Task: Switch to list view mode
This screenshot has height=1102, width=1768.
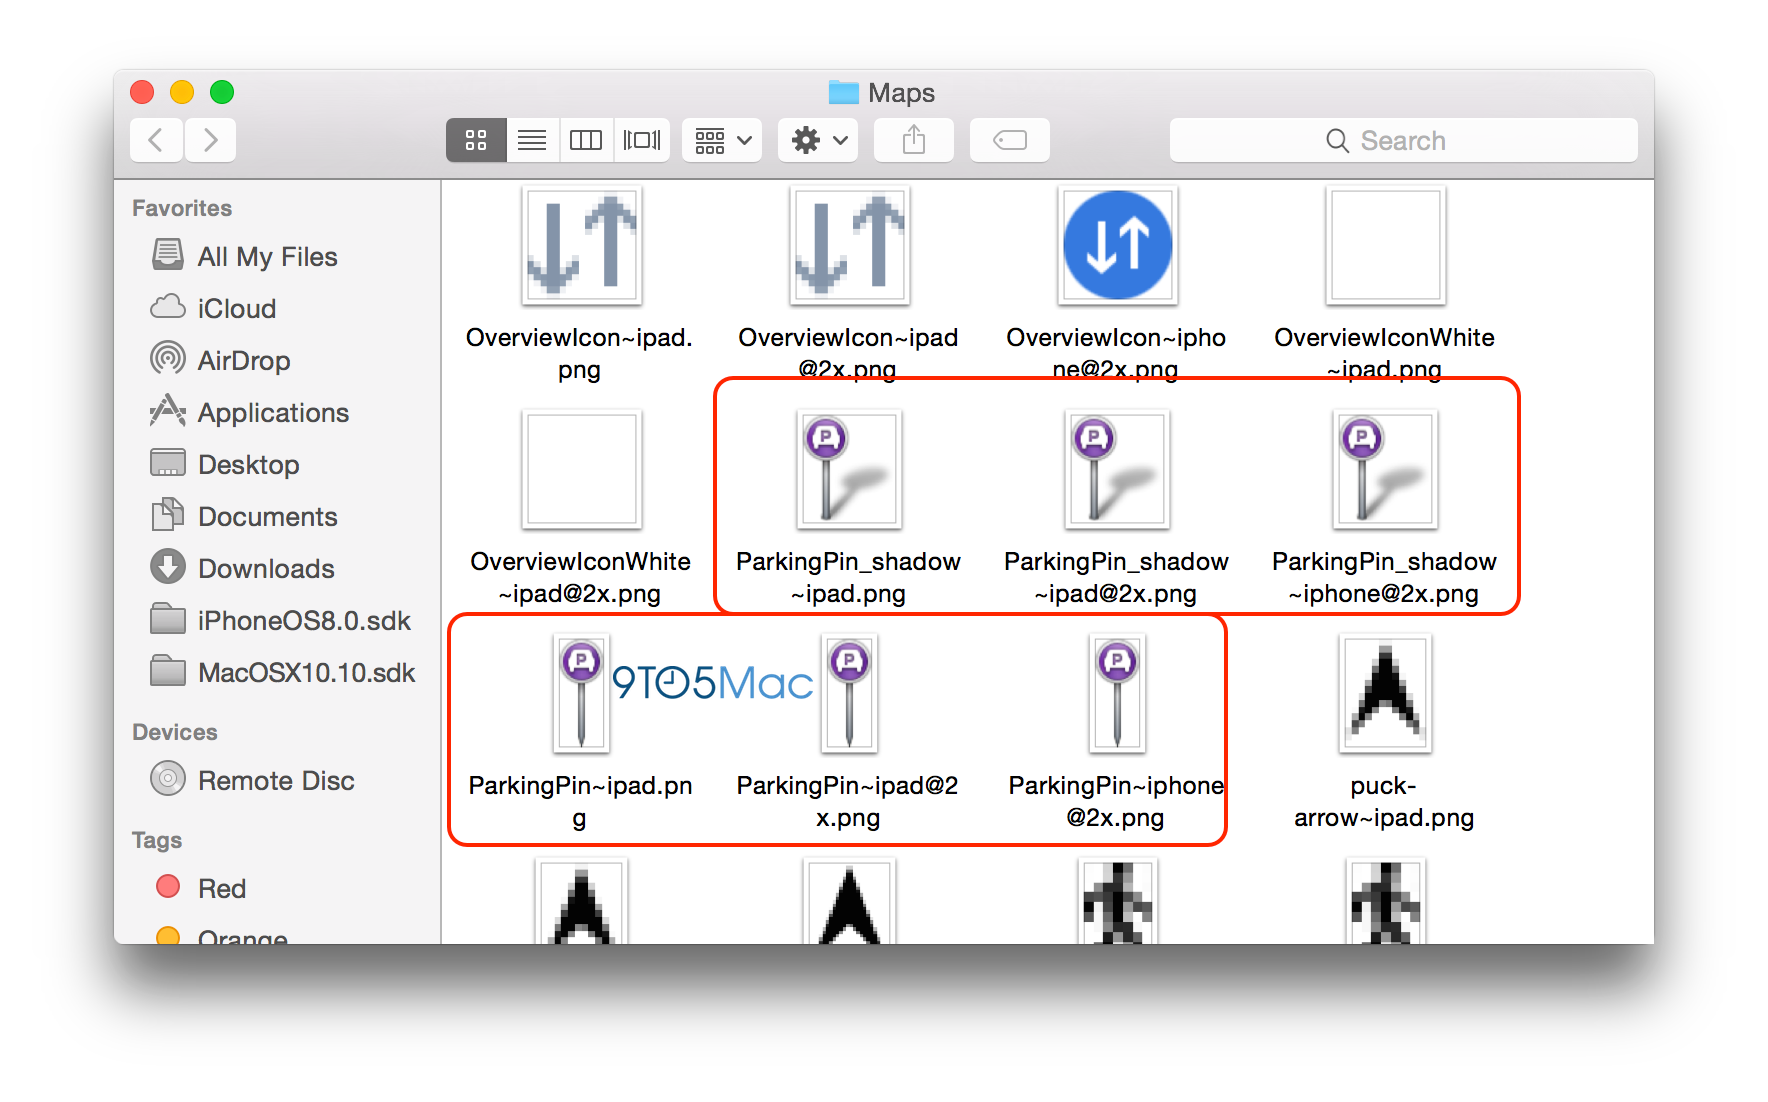Action: tap(532, 140)
